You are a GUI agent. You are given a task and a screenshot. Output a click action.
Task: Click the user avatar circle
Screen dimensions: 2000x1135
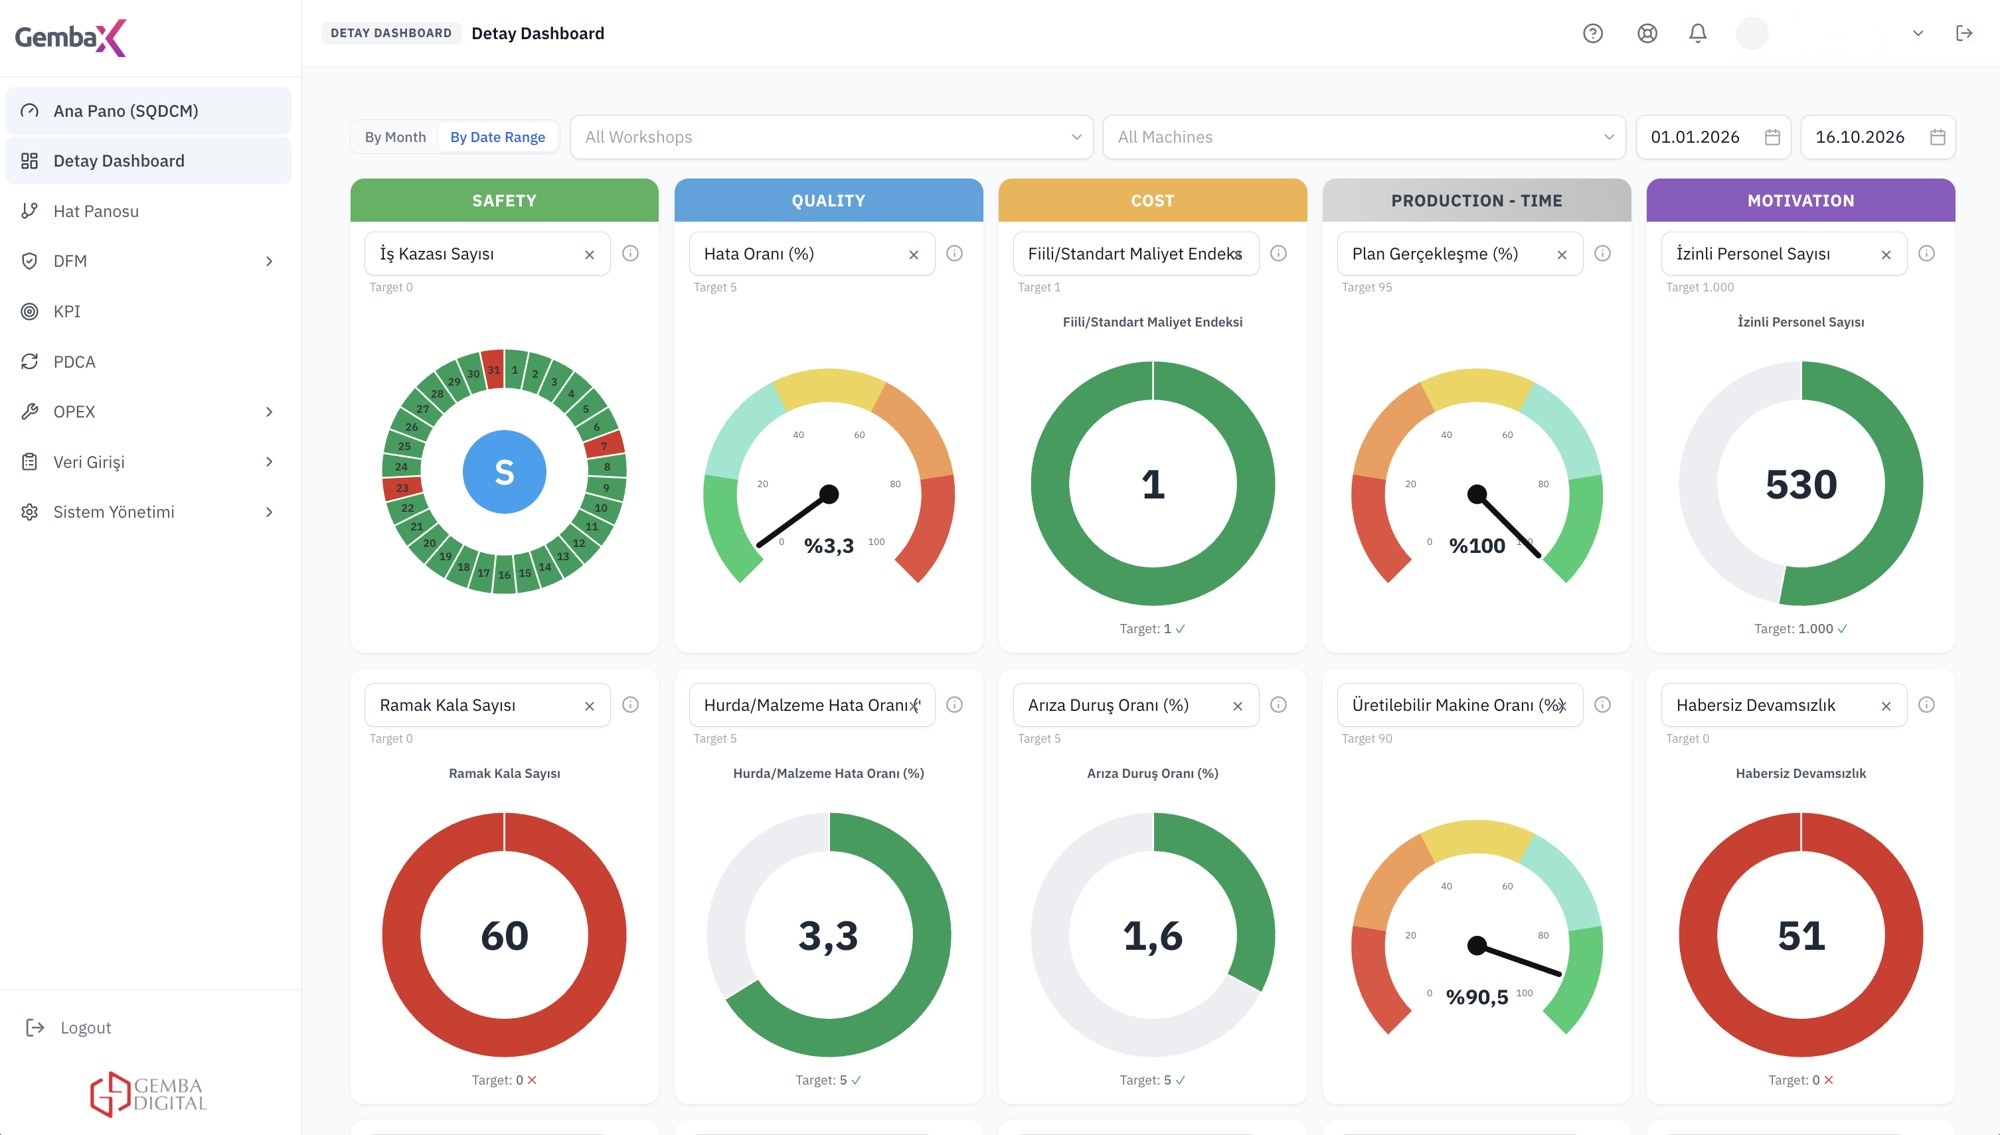click(1752, 33)
